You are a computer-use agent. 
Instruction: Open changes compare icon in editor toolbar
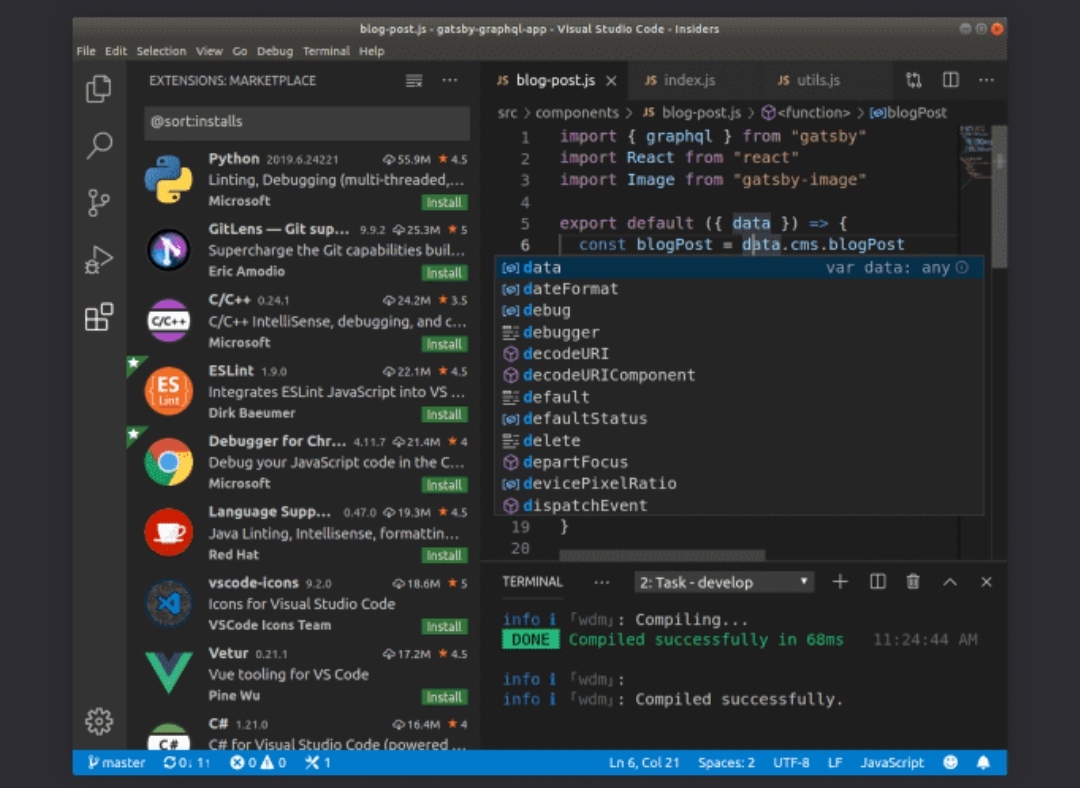[914, 81]
